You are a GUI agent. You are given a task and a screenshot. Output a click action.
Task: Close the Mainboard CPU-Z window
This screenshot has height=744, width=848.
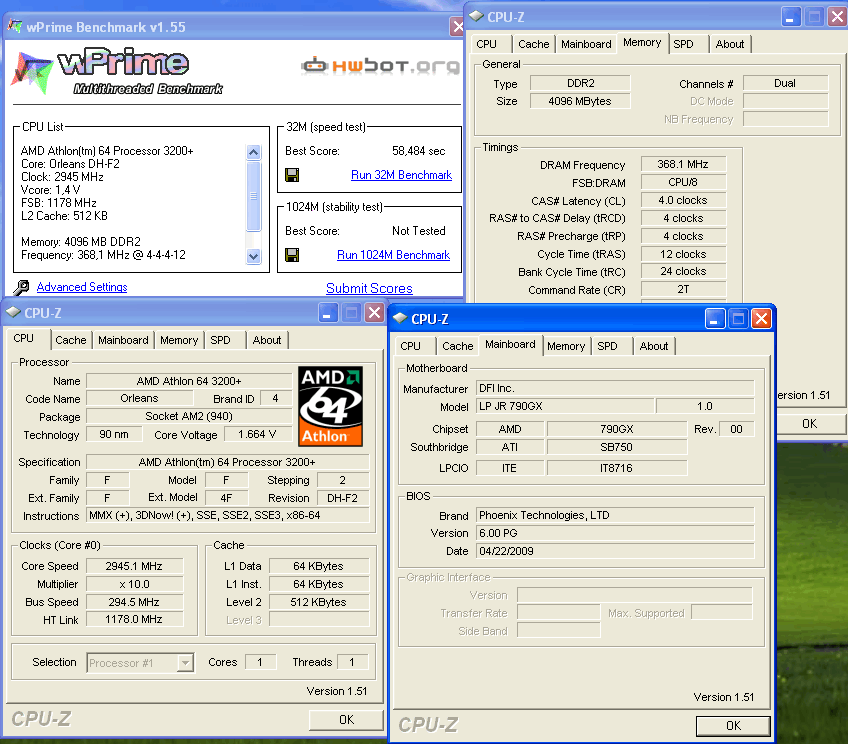pyautogui.click(x=761, y=319)
